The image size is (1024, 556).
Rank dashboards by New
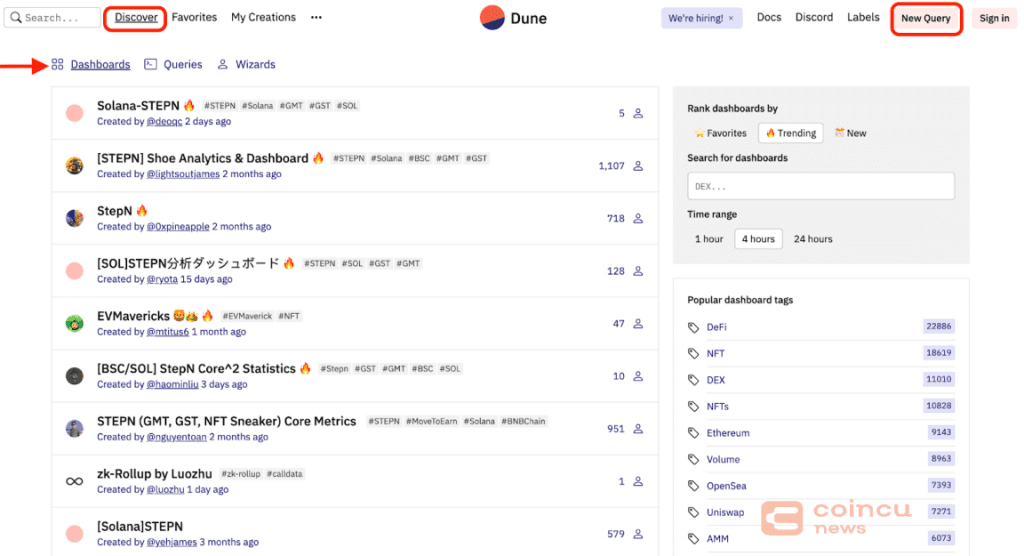850,133
